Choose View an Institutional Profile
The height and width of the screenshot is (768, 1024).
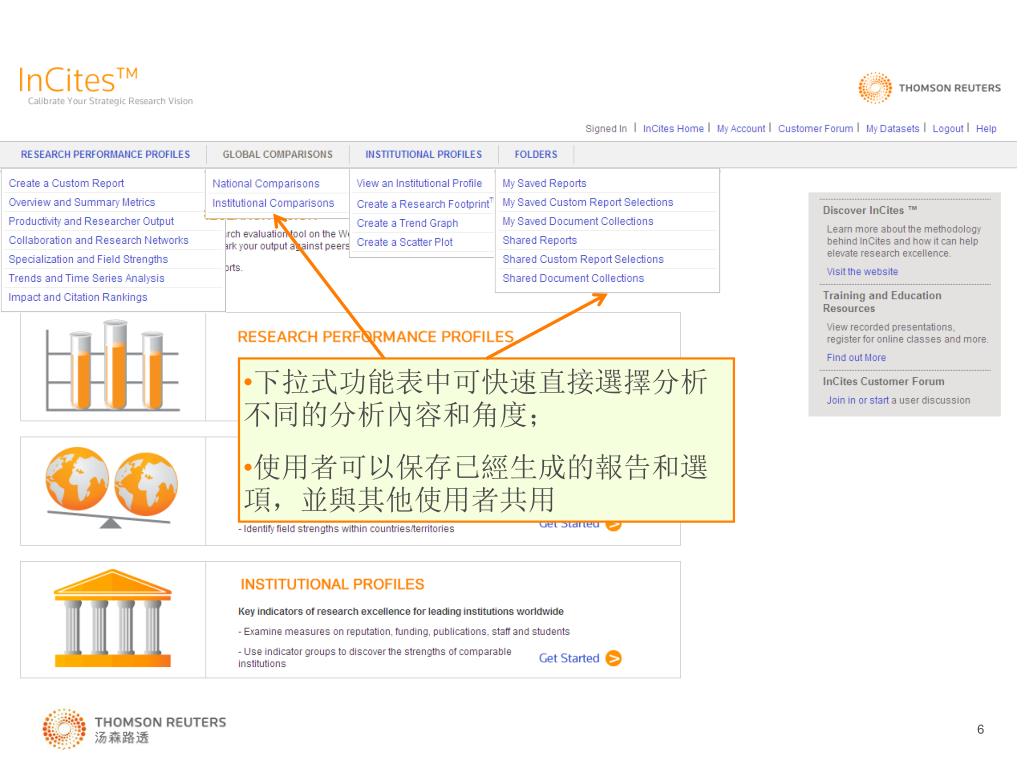click(x=419, y=184)
